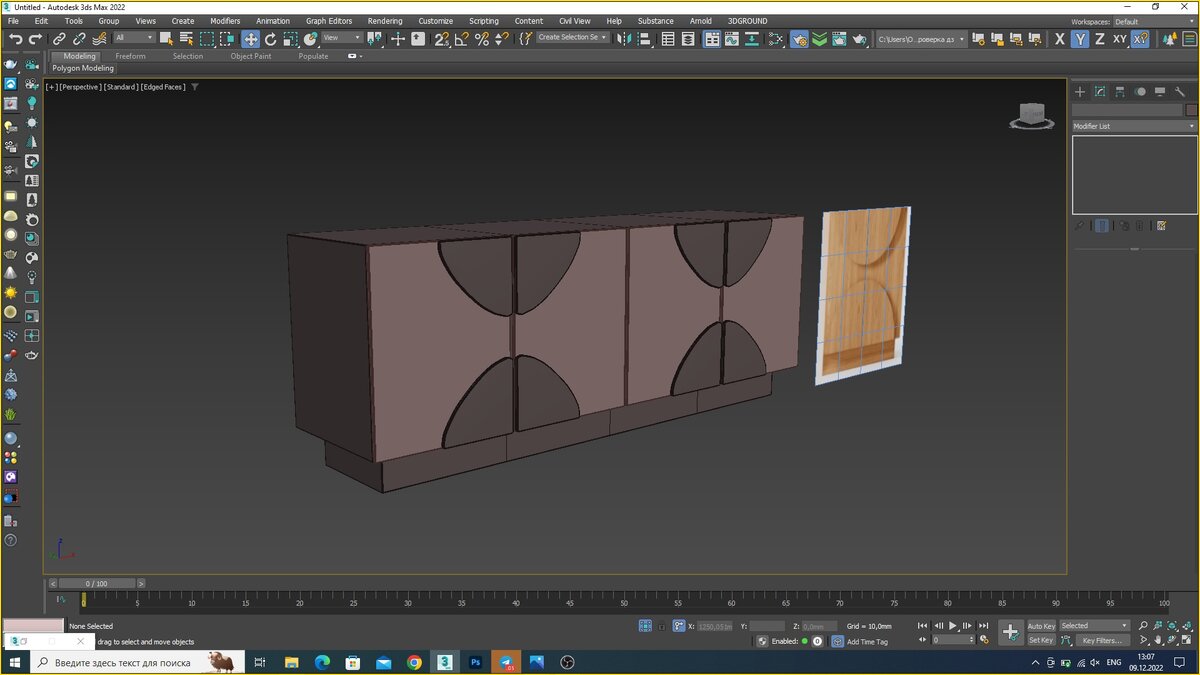1200x675 pixels.
Task: Click the Pan View hand icon
Action: pos(1158,640)
